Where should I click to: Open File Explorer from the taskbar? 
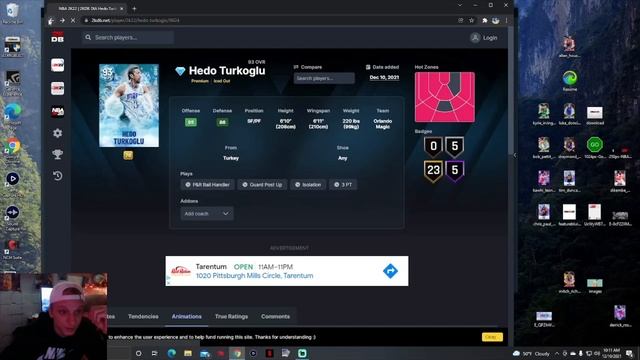[188, 353]
